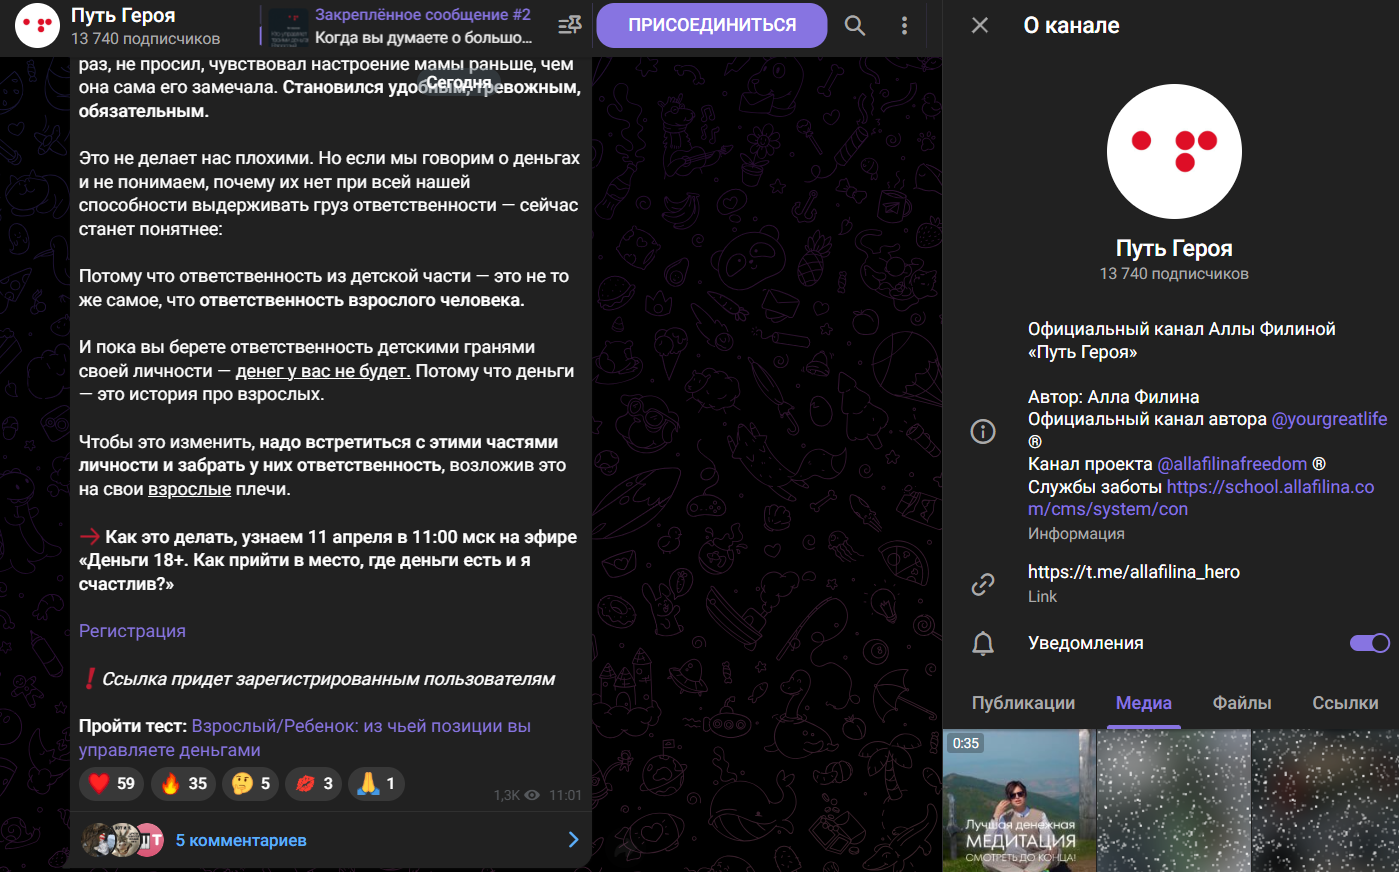Open the @yourgreatlife channel mention
The height and width of the screenshot is (872, 1399).
coord(1329,419)
